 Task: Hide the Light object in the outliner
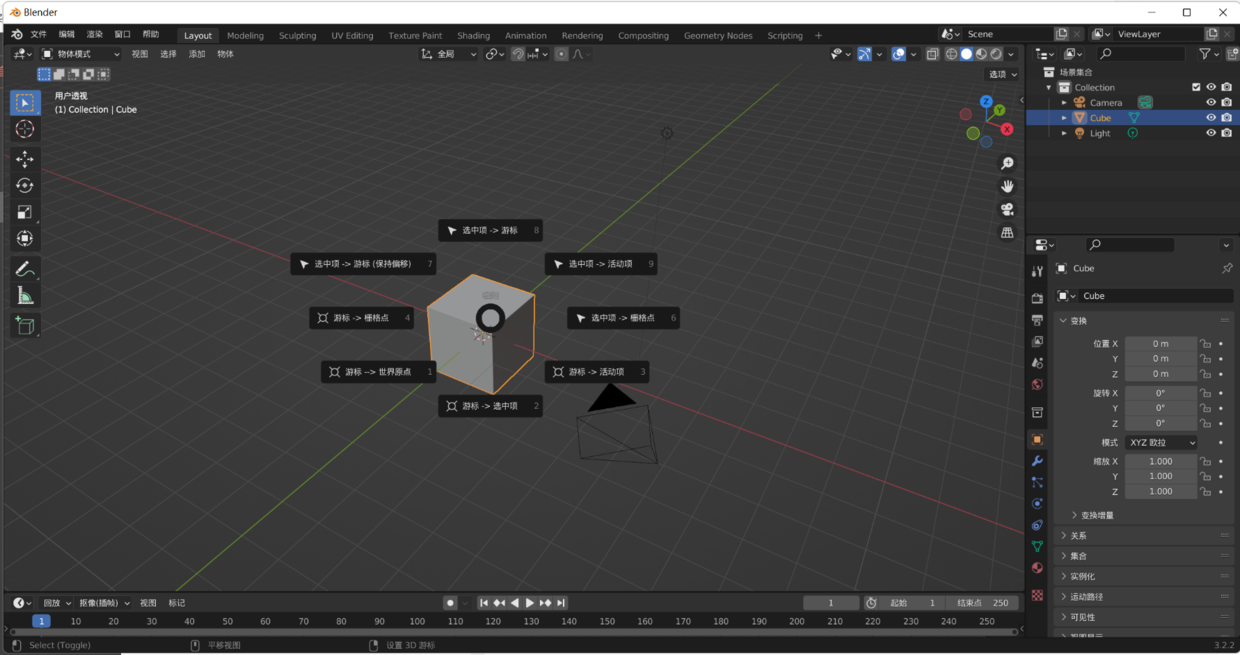tap(1210, 132)
